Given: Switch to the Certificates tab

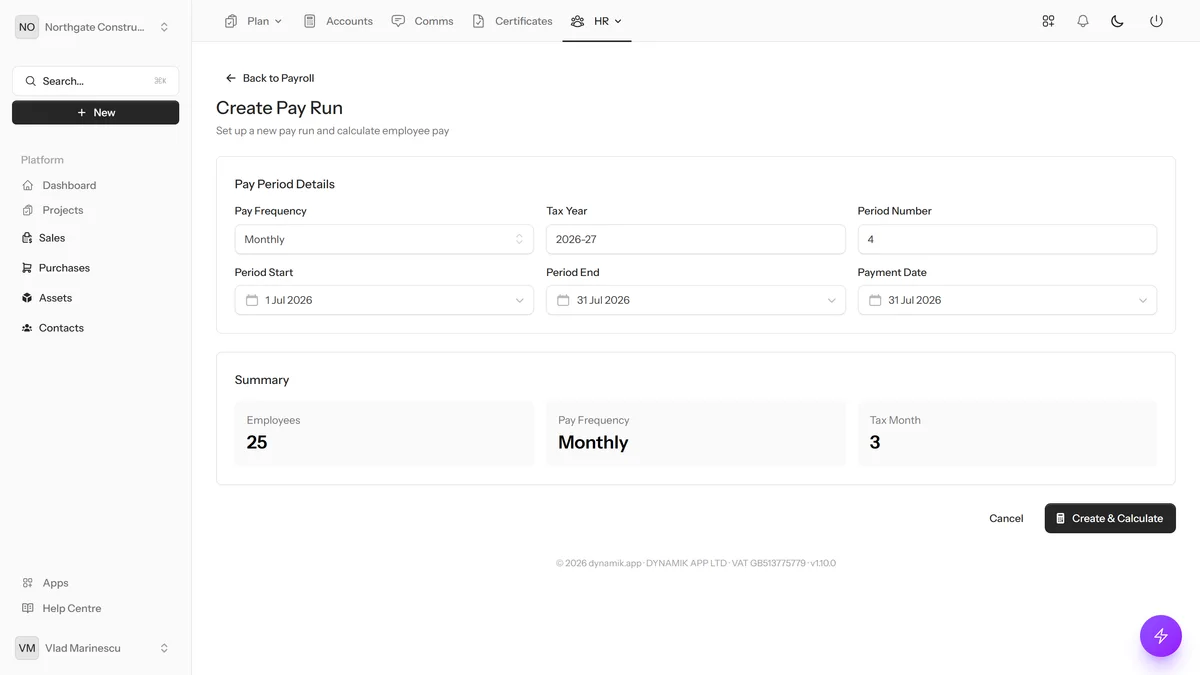Looking at the screenshot, I should [x=512, y=21].
